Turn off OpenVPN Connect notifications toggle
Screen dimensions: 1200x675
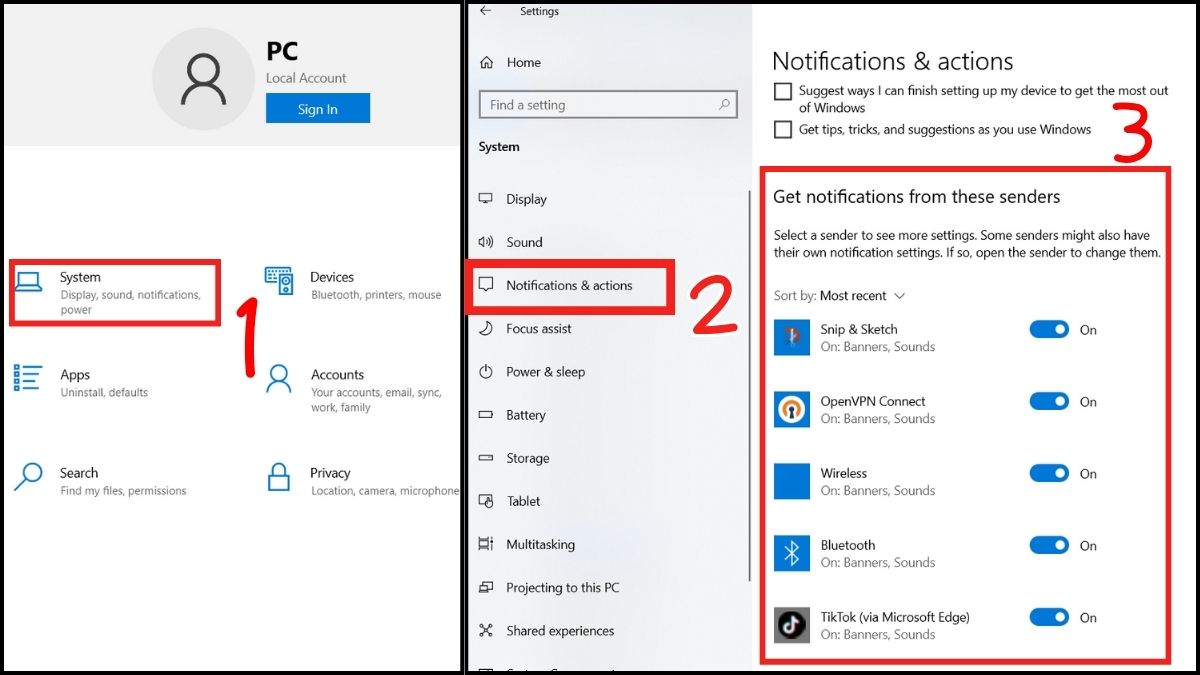(x=1049, y=401)
